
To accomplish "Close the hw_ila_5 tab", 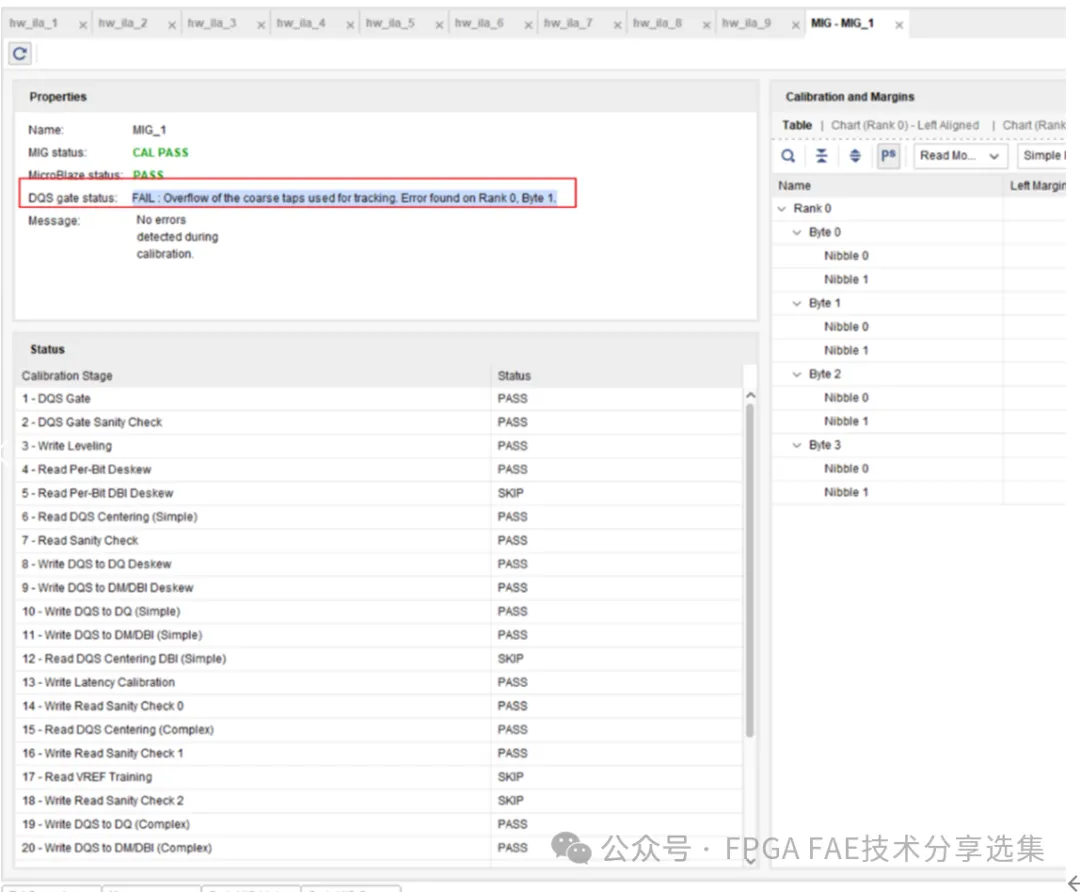I will click(439, 25).
